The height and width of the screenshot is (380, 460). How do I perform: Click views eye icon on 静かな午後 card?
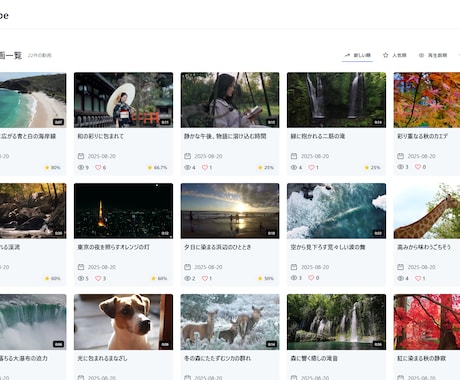187,167
